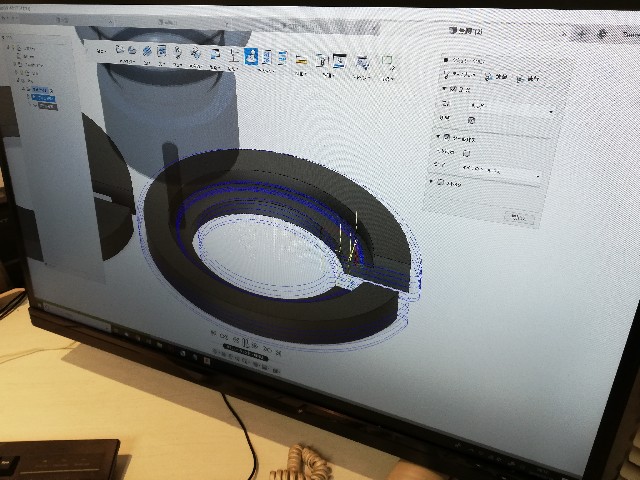The height and width of the screenshot is (480, 640).
Task: Select the dark last operation in browser tree
Action: click(48, 107)
